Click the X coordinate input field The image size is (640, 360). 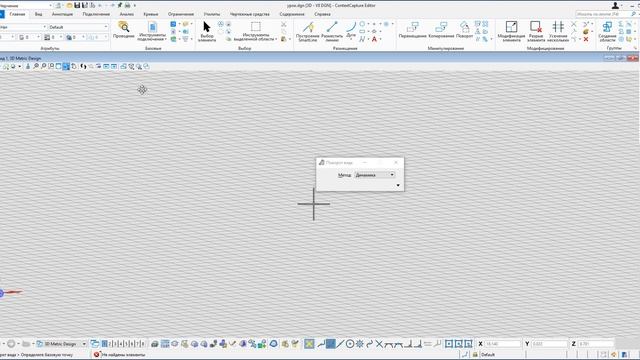[502, 344]
